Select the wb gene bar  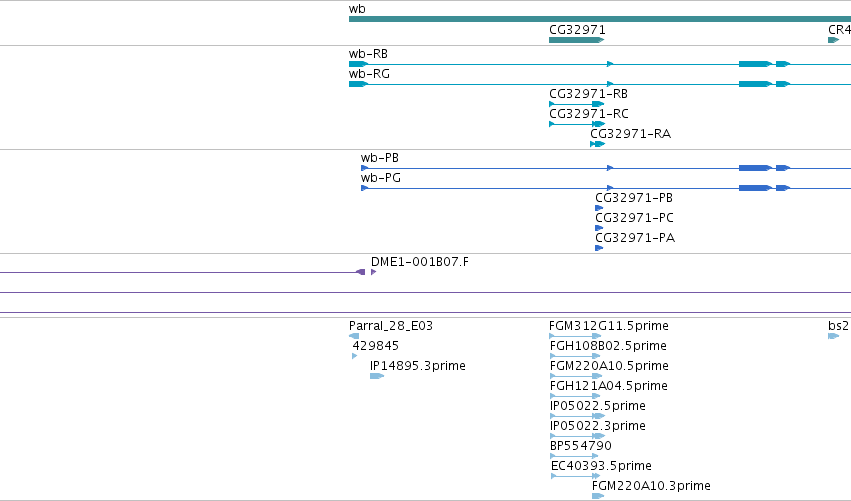tap(600, 19)
